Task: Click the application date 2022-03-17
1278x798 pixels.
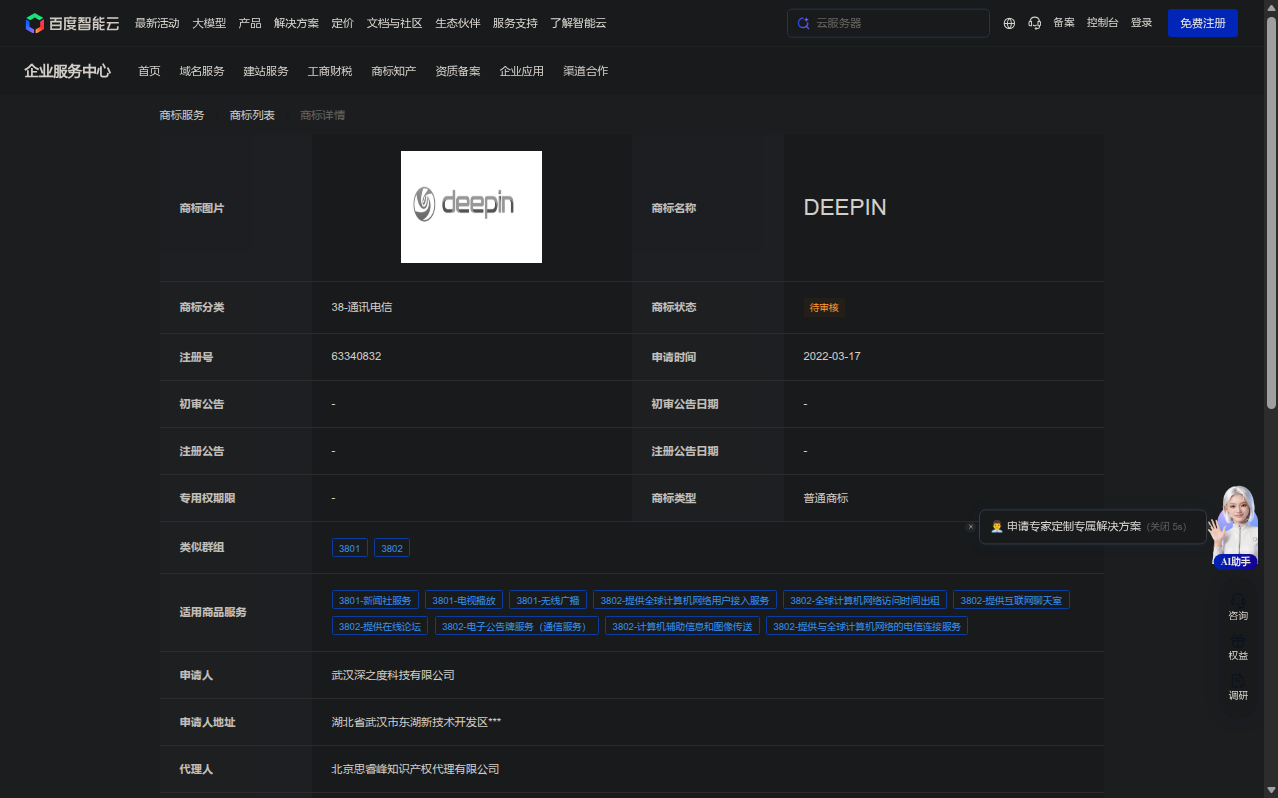Action: point(832,356)
